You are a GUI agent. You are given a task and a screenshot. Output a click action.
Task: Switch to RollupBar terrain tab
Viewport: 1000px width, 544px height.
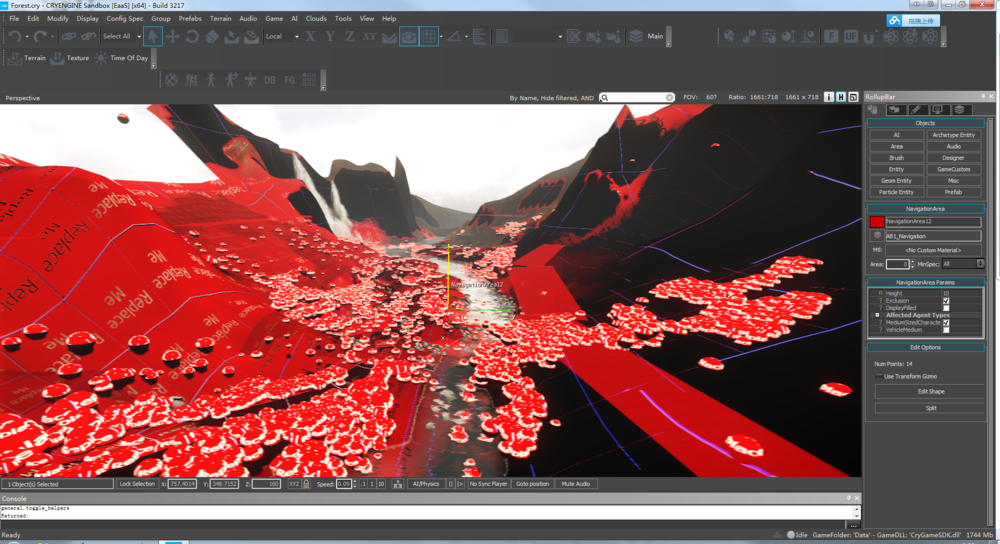coord(894,110)
